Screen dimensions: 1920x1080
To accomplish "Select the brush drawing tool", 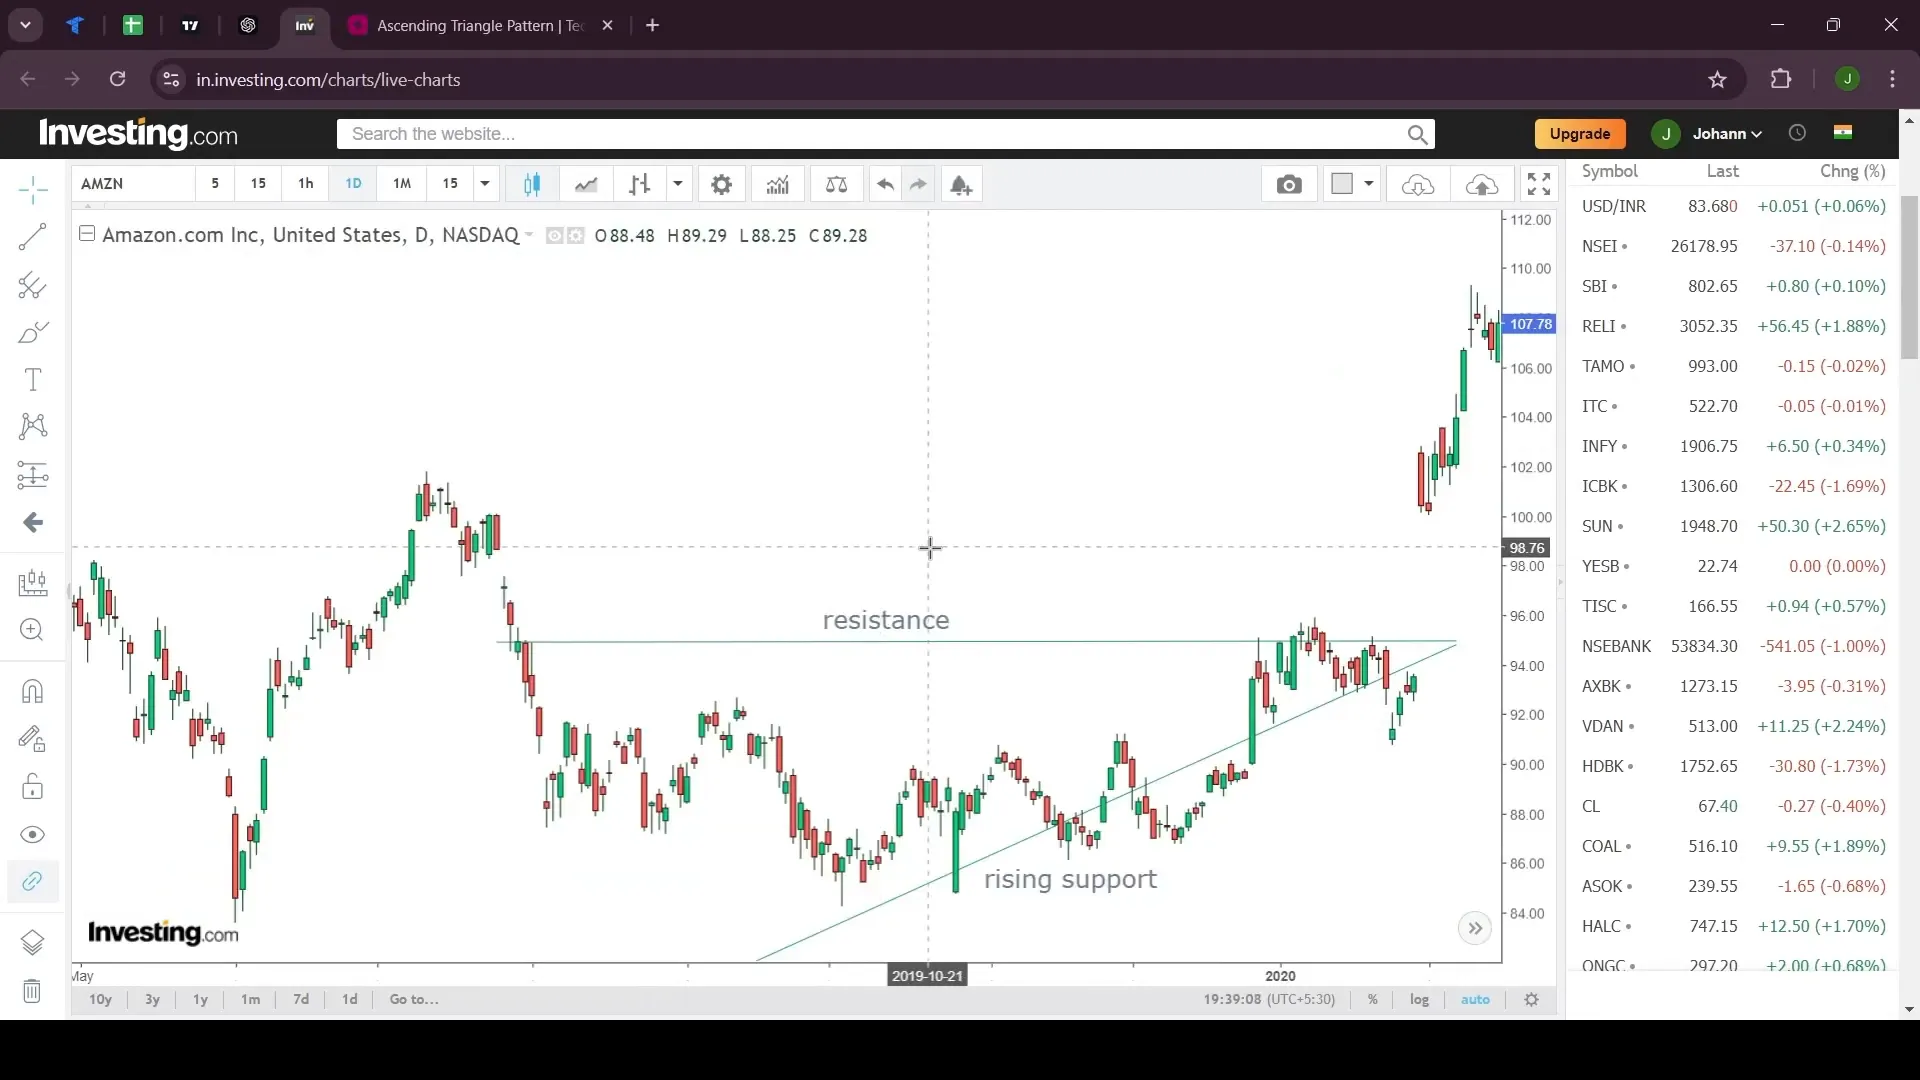I will click(x=32, y=332).
